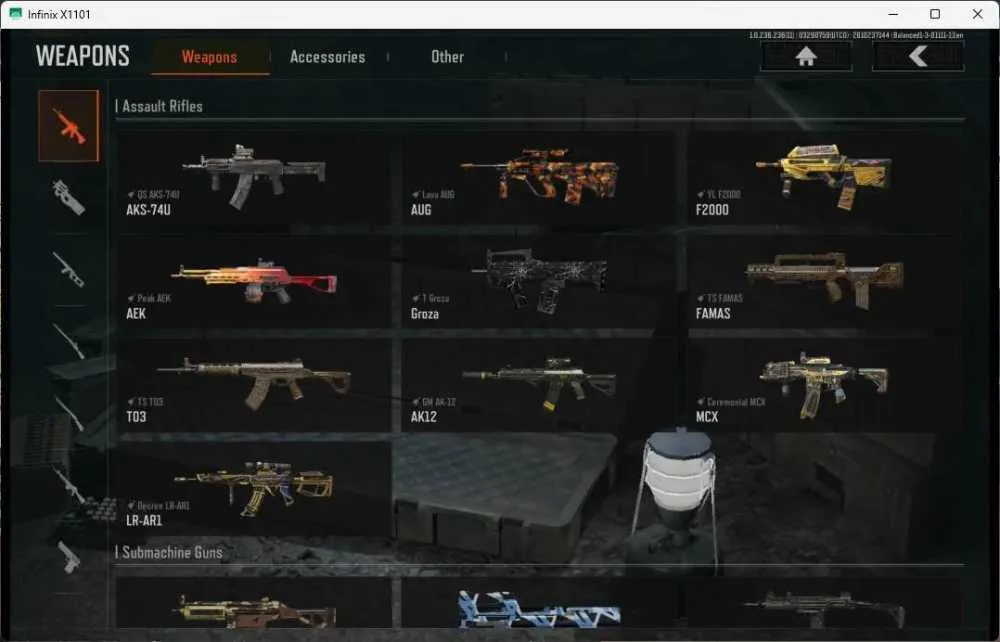This screenshot has width=1000, height=642.
Task: Pick the LR-AR1 rifle card
Action: (x=254, y=490)
